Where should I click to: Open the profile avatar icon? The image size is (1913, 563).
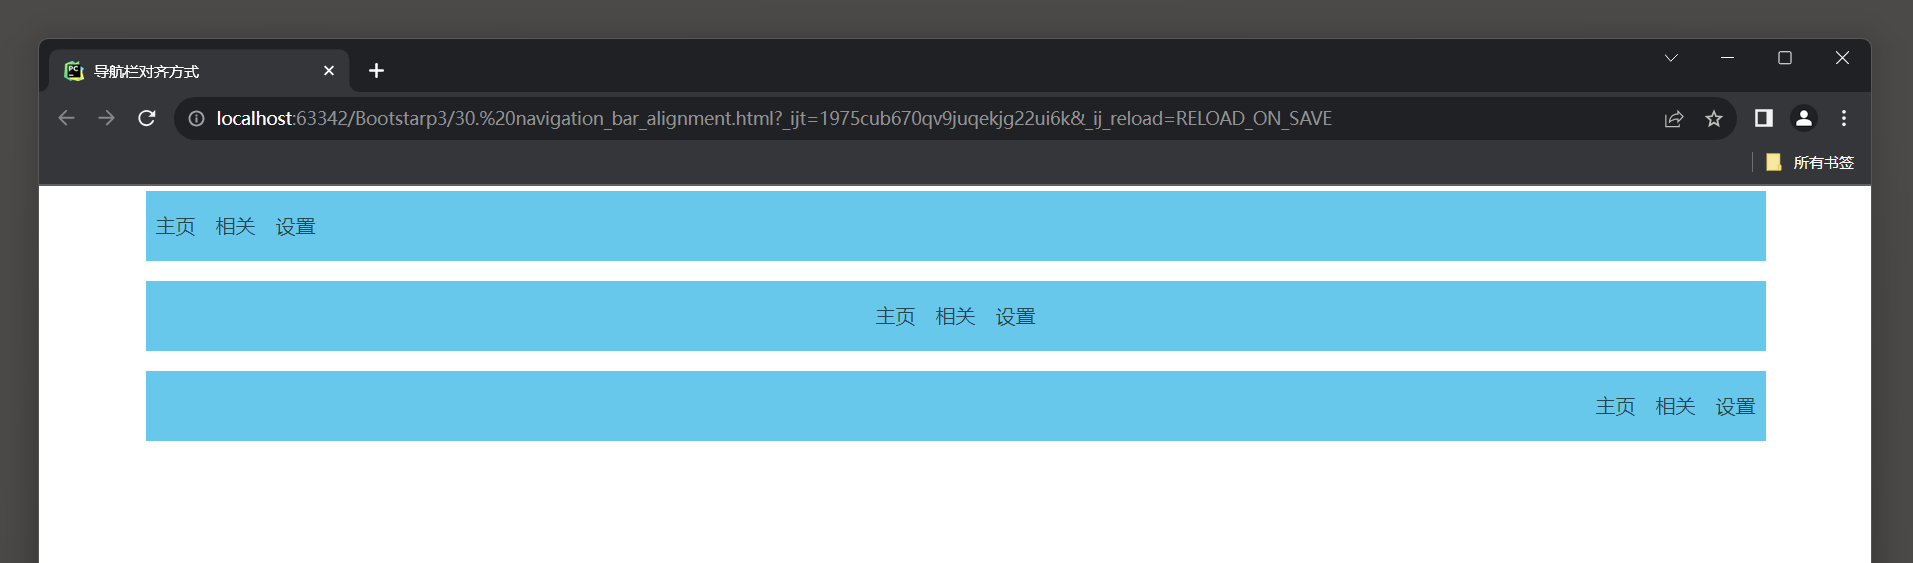point(1804,118)
